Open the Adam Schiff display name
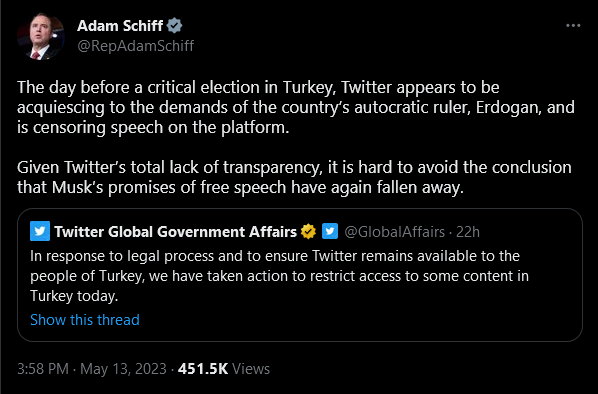Image resolution: width=598 pixels, height=394 pixels. 120,26
